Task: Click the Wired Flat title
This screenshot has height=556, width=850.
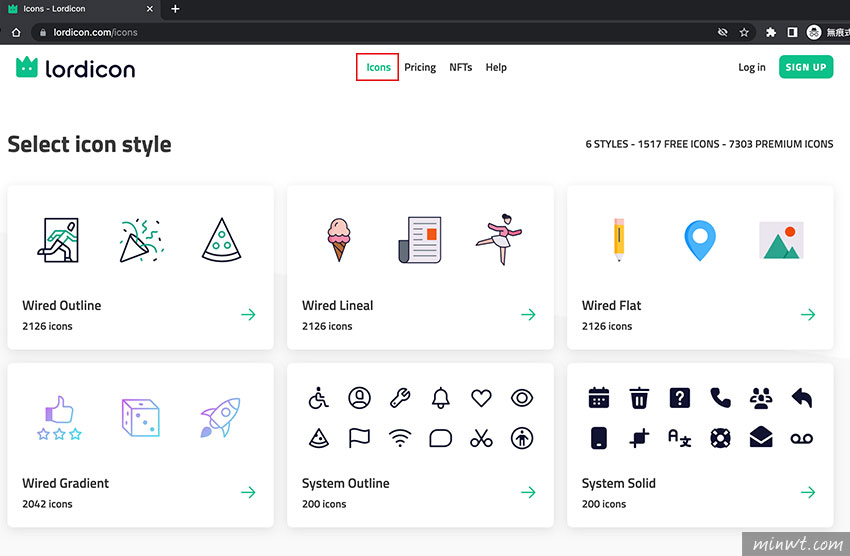Action: tap(611, 306)
